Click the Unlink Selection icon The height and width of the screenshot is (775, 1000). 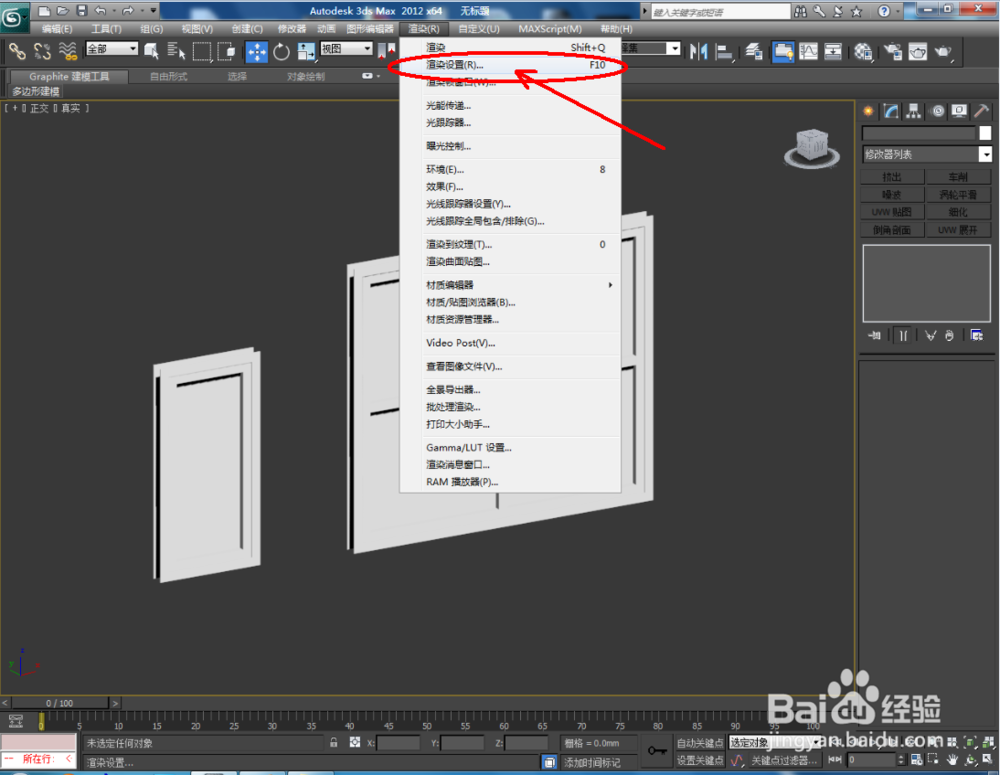[42, 51]
